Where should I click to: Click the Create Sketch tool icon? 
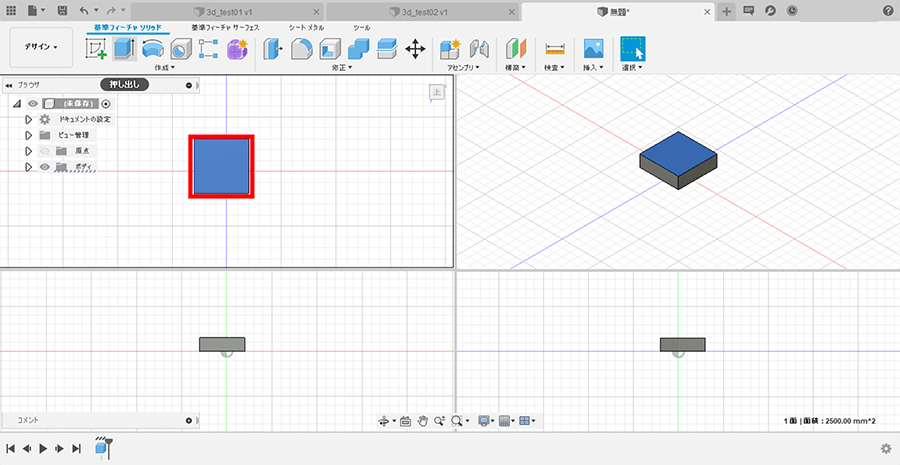point(97,48)
